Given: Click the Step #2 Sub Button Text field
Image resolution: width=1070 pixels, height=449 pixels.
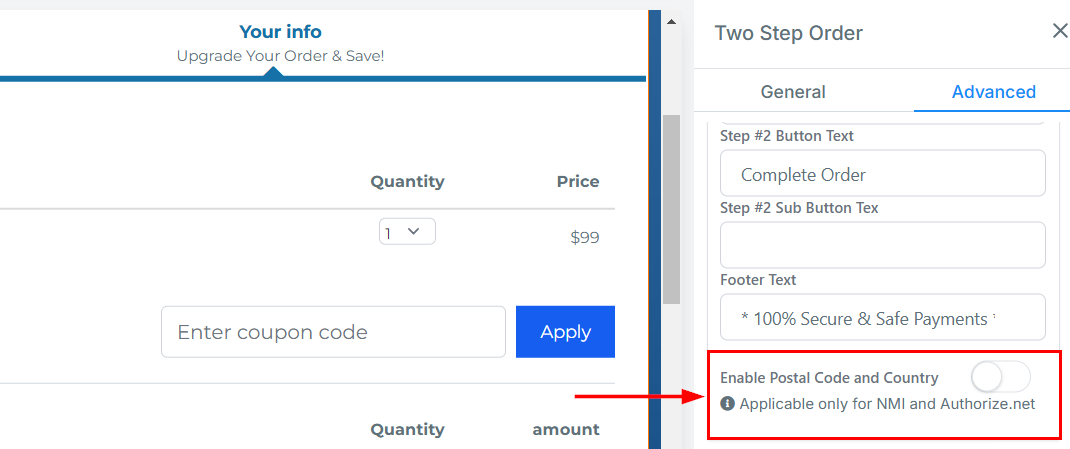Looking at the screenshot, I should pos(882,245).
